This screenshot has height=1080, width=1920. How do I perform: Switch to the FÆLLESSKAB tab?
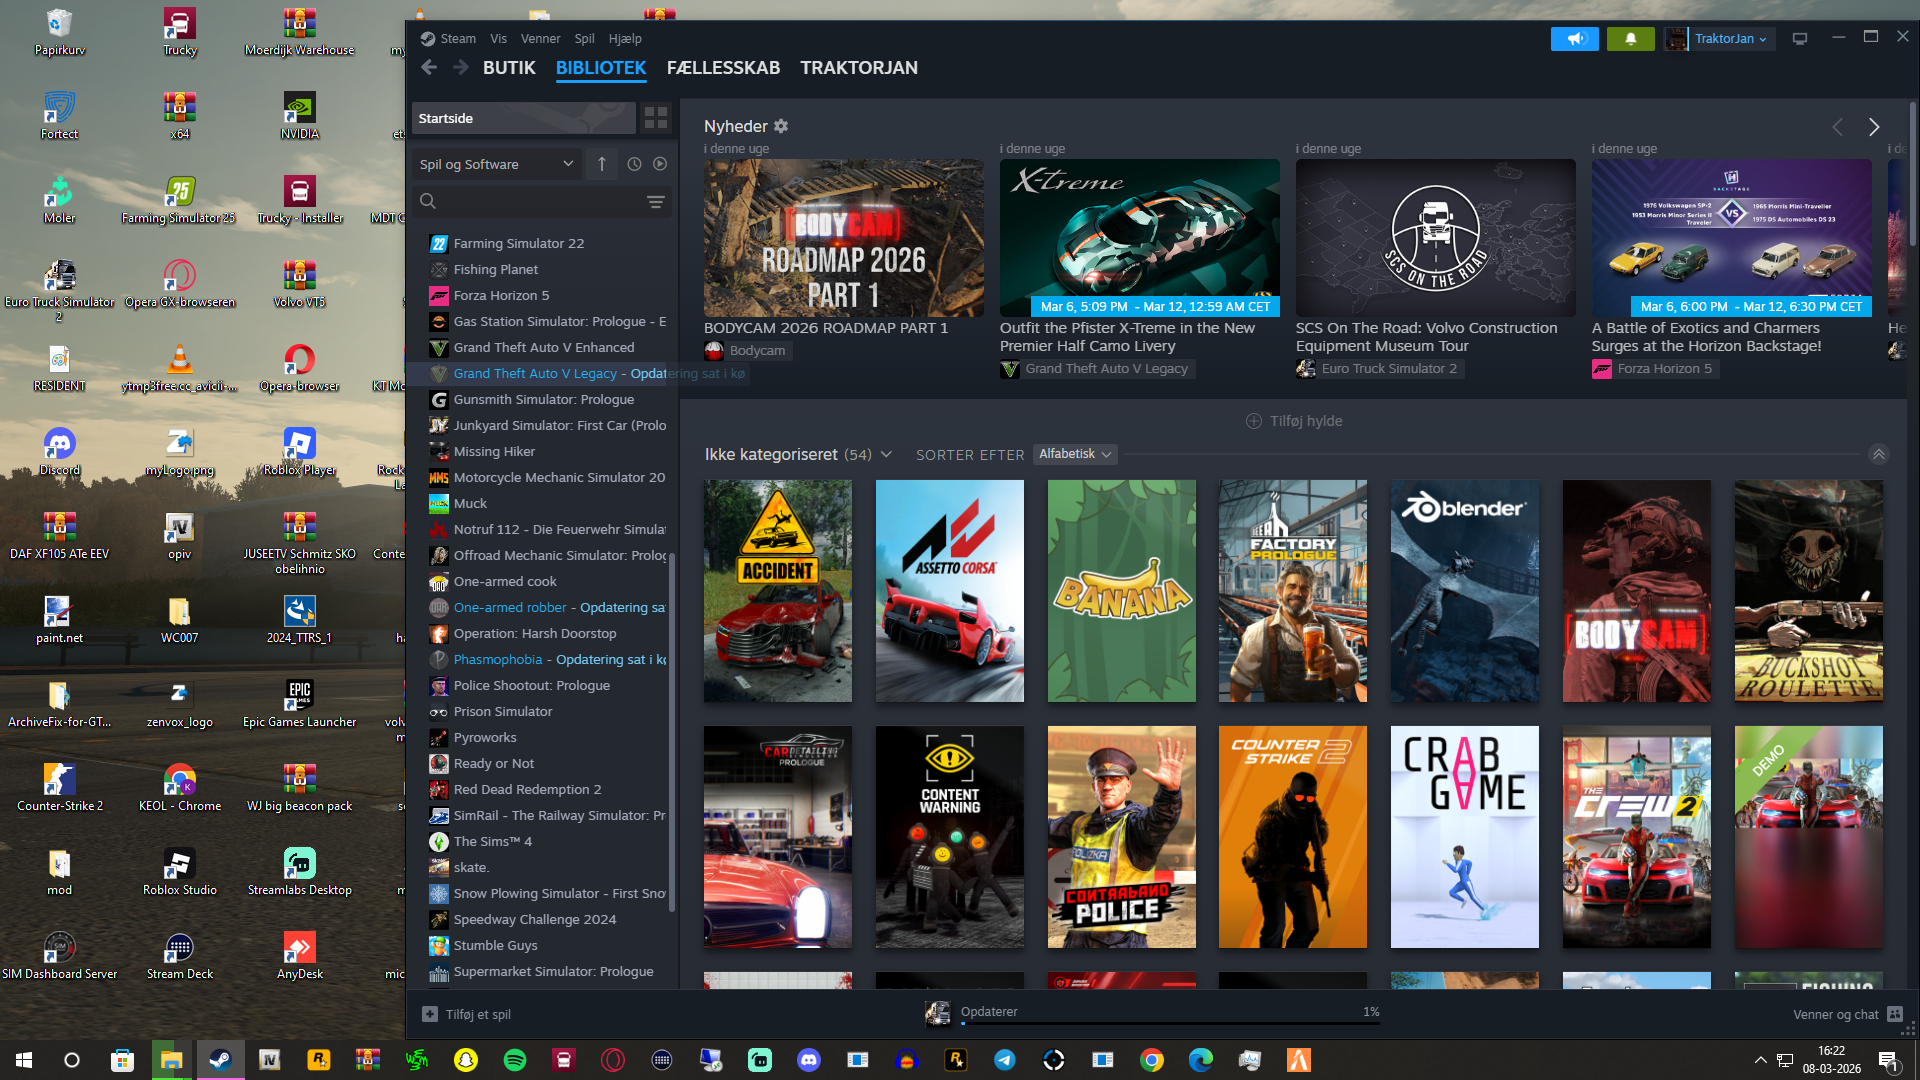click(x=723, y=68)
